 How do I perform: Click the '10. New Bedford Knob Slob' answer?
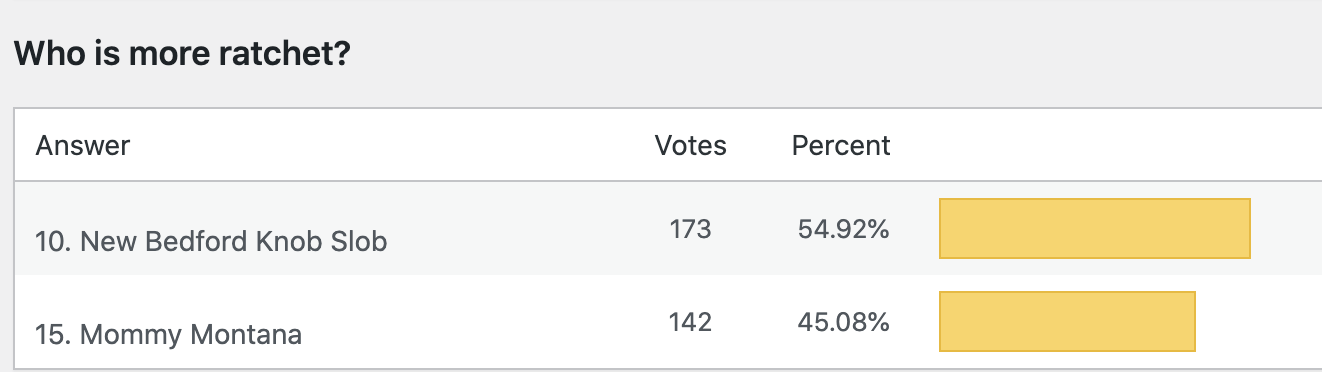pos(211,241)
